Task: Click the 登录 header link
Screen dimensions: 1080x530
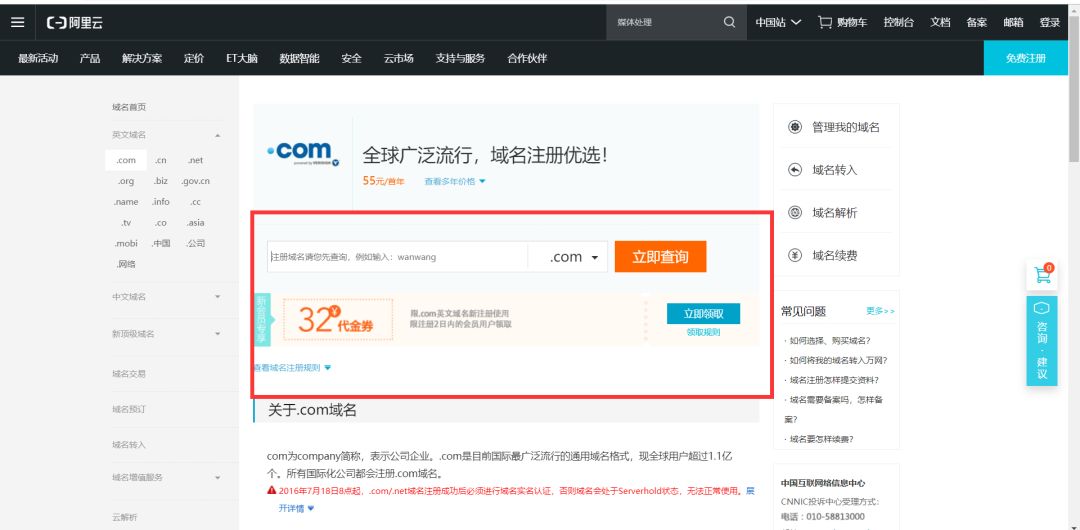Action: 1050,22
